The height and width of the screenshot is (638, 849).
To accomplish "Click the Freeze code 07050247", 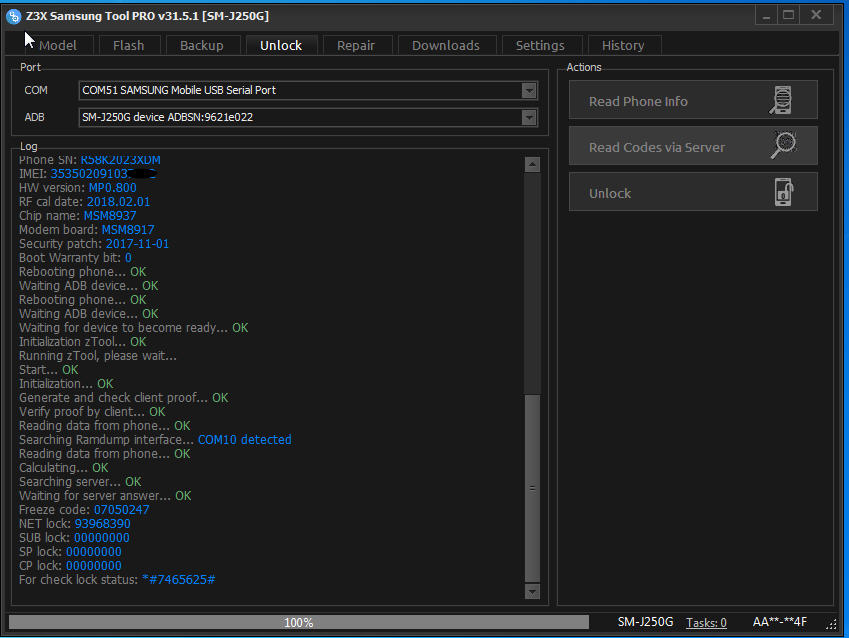I will pyautogui.click(x=121, y=510).
